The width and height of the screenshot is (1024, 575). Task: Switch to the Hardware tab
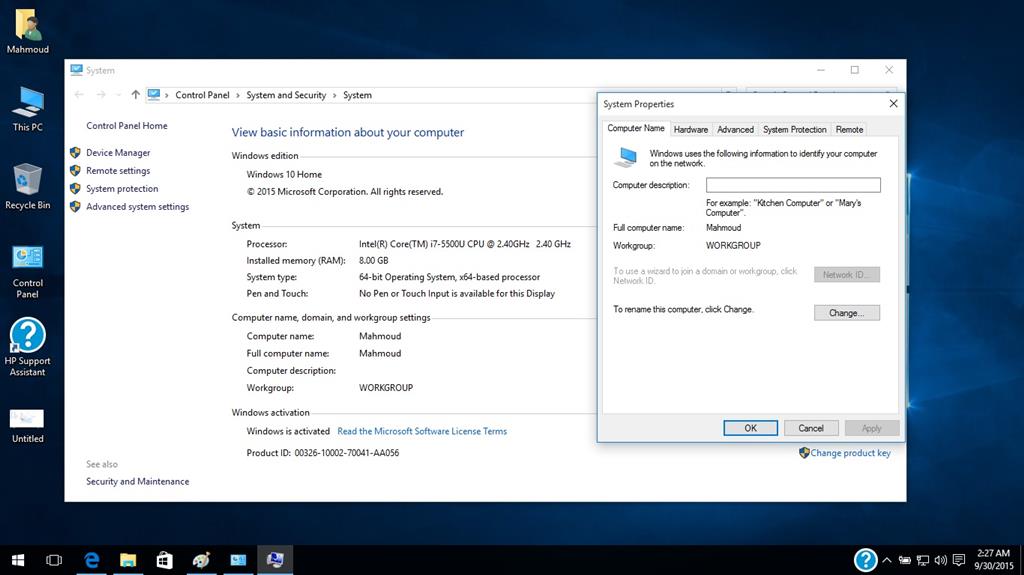pyautogui.click(x=690, y=129)
